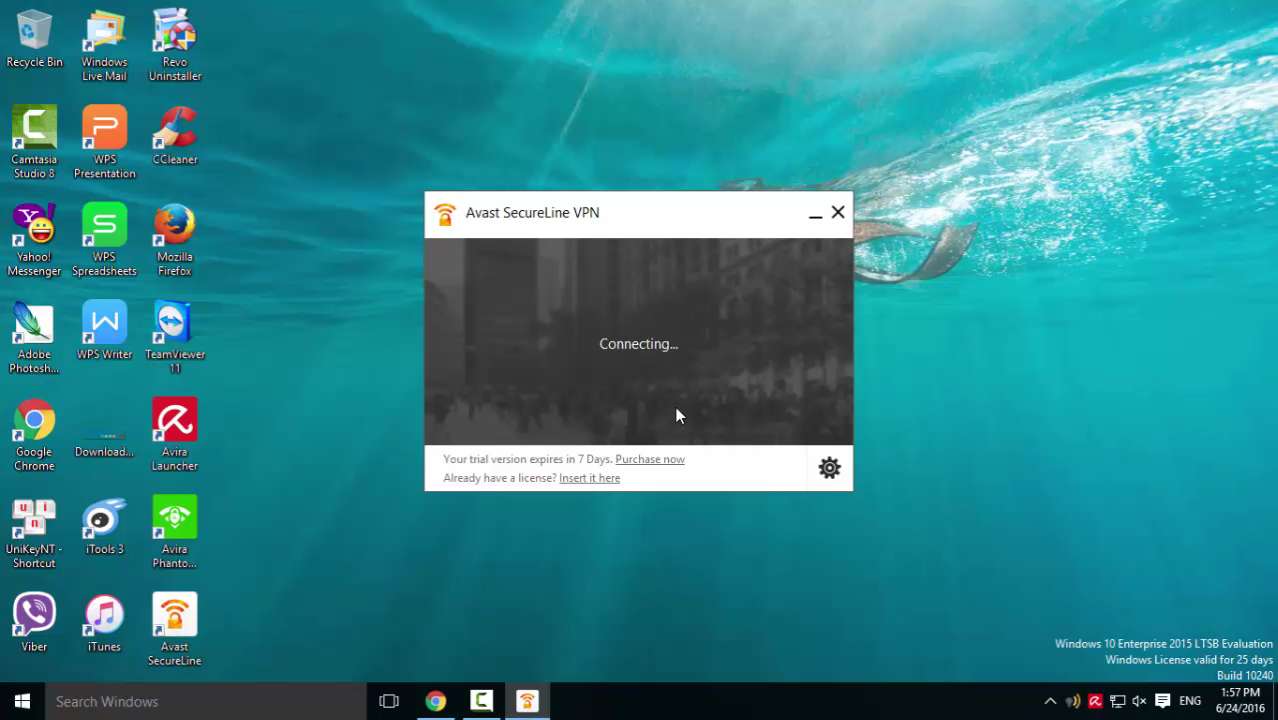Select iTunes desktop icon
This screenshot has width=1278, height=720.
pos(104,624)
